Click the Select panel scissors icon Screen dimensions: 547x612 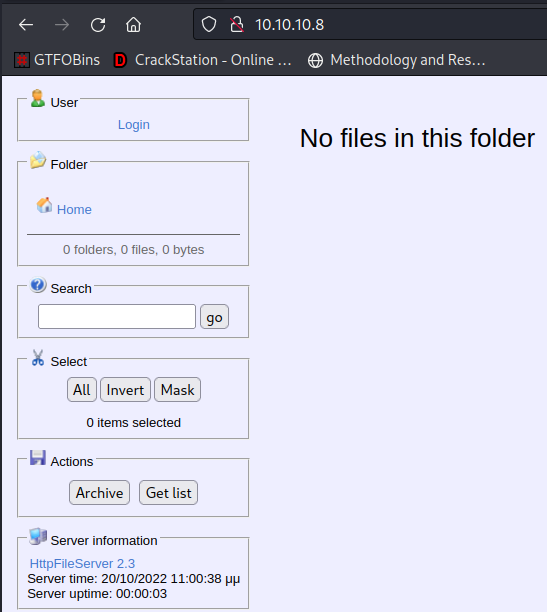coord(38,358)
